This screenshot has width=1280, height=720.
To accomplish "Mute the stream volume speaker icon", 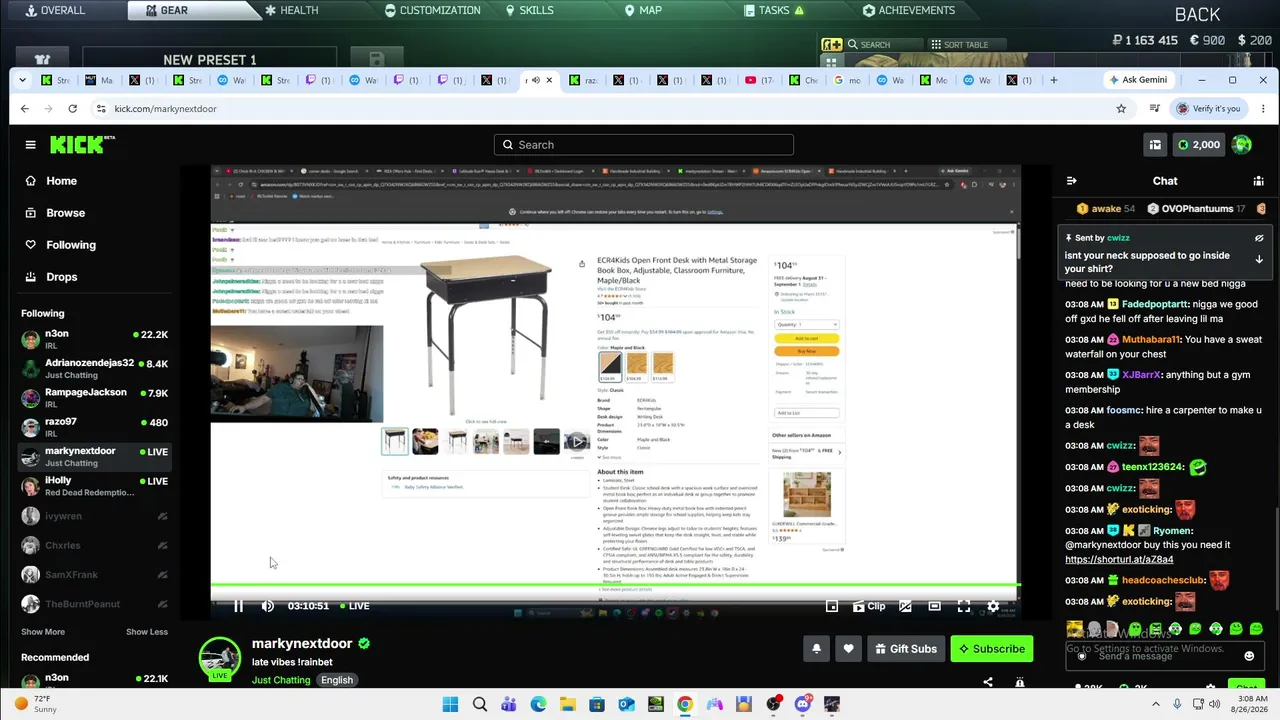I will pyautogui.click(x=267, y=606).
